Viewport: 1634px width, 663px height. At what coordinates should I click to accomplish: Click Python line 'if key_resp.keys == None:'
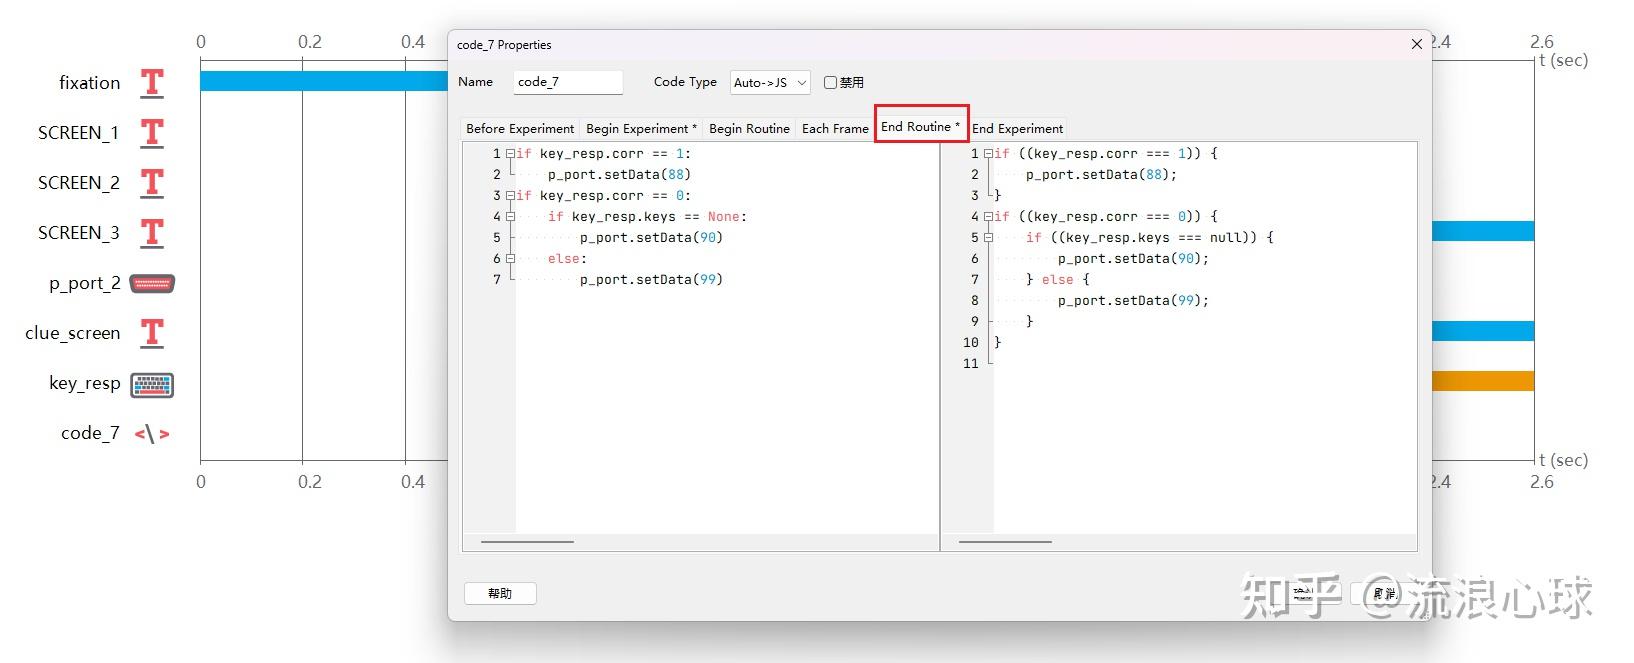click(647, 217)
